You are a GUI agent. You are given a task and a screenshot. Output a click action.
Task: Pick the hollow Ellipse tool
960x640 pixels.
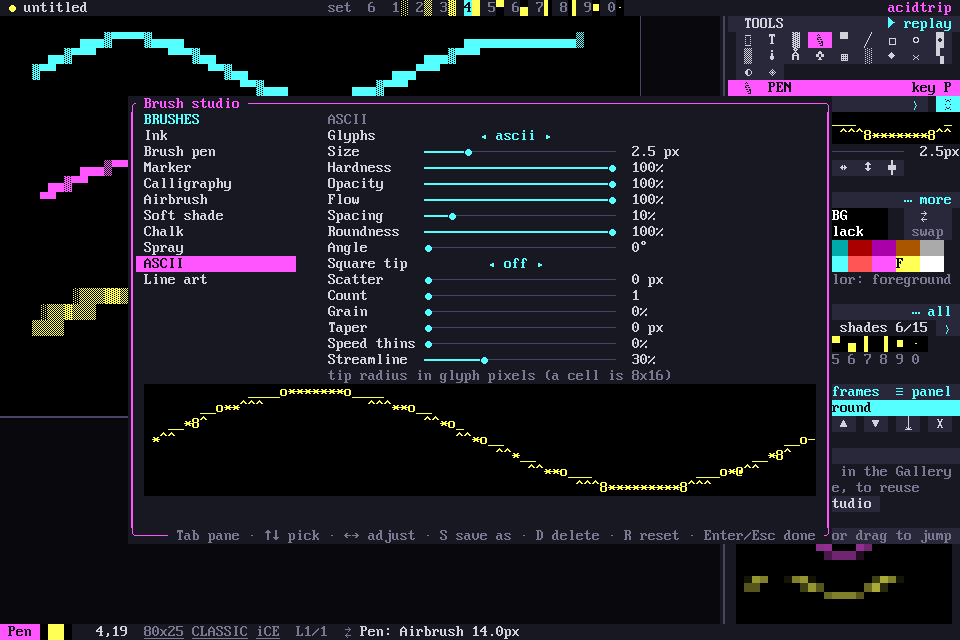(x=916, y=40)
